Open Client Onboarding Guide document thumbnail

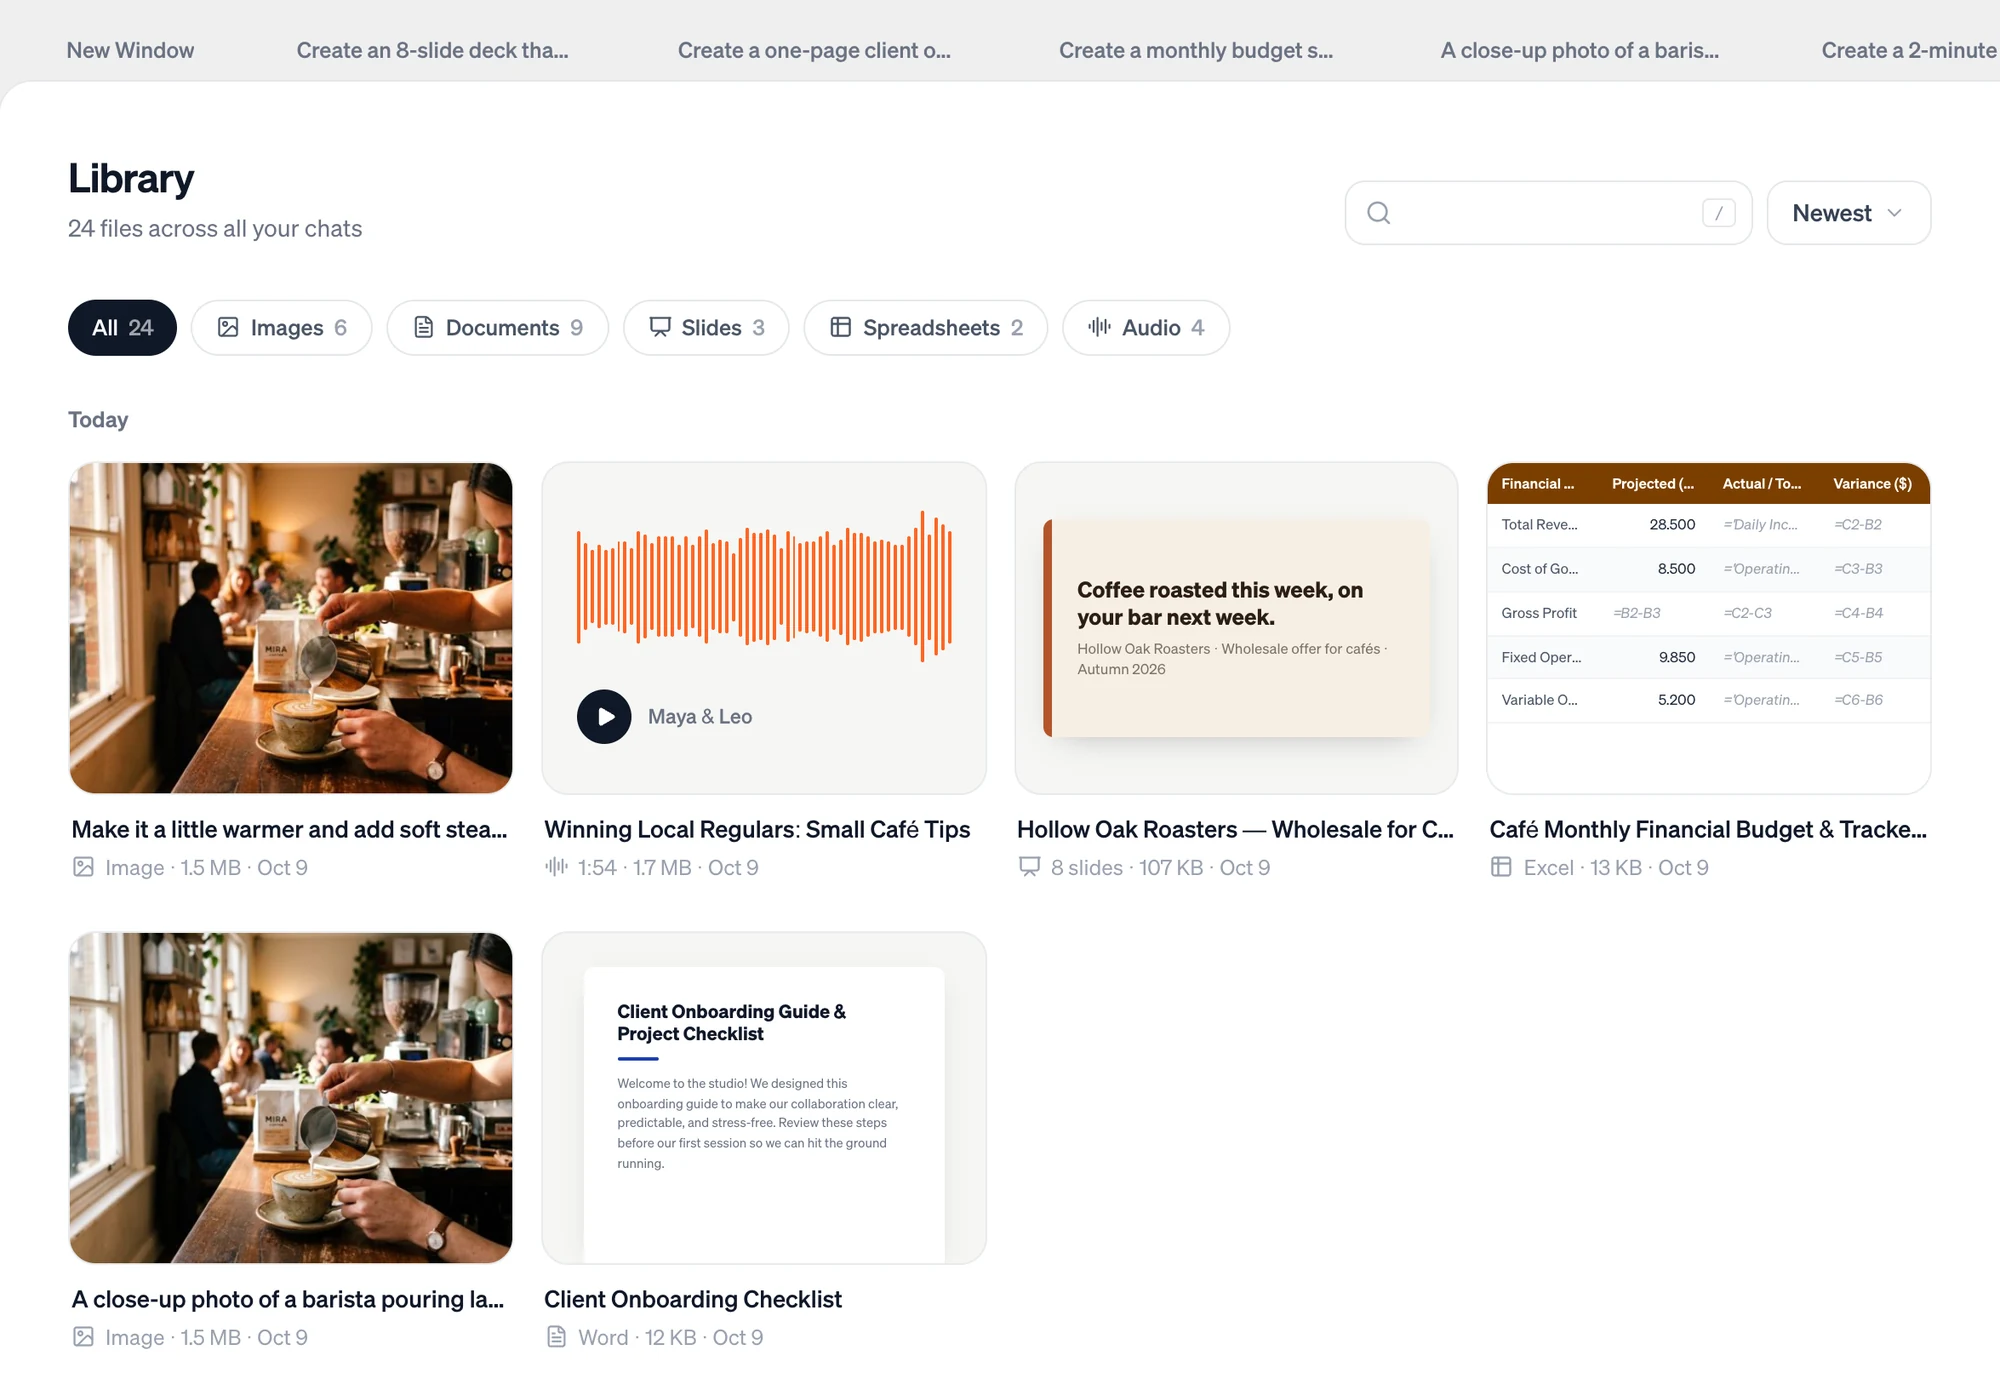[x=764, y=1098]
